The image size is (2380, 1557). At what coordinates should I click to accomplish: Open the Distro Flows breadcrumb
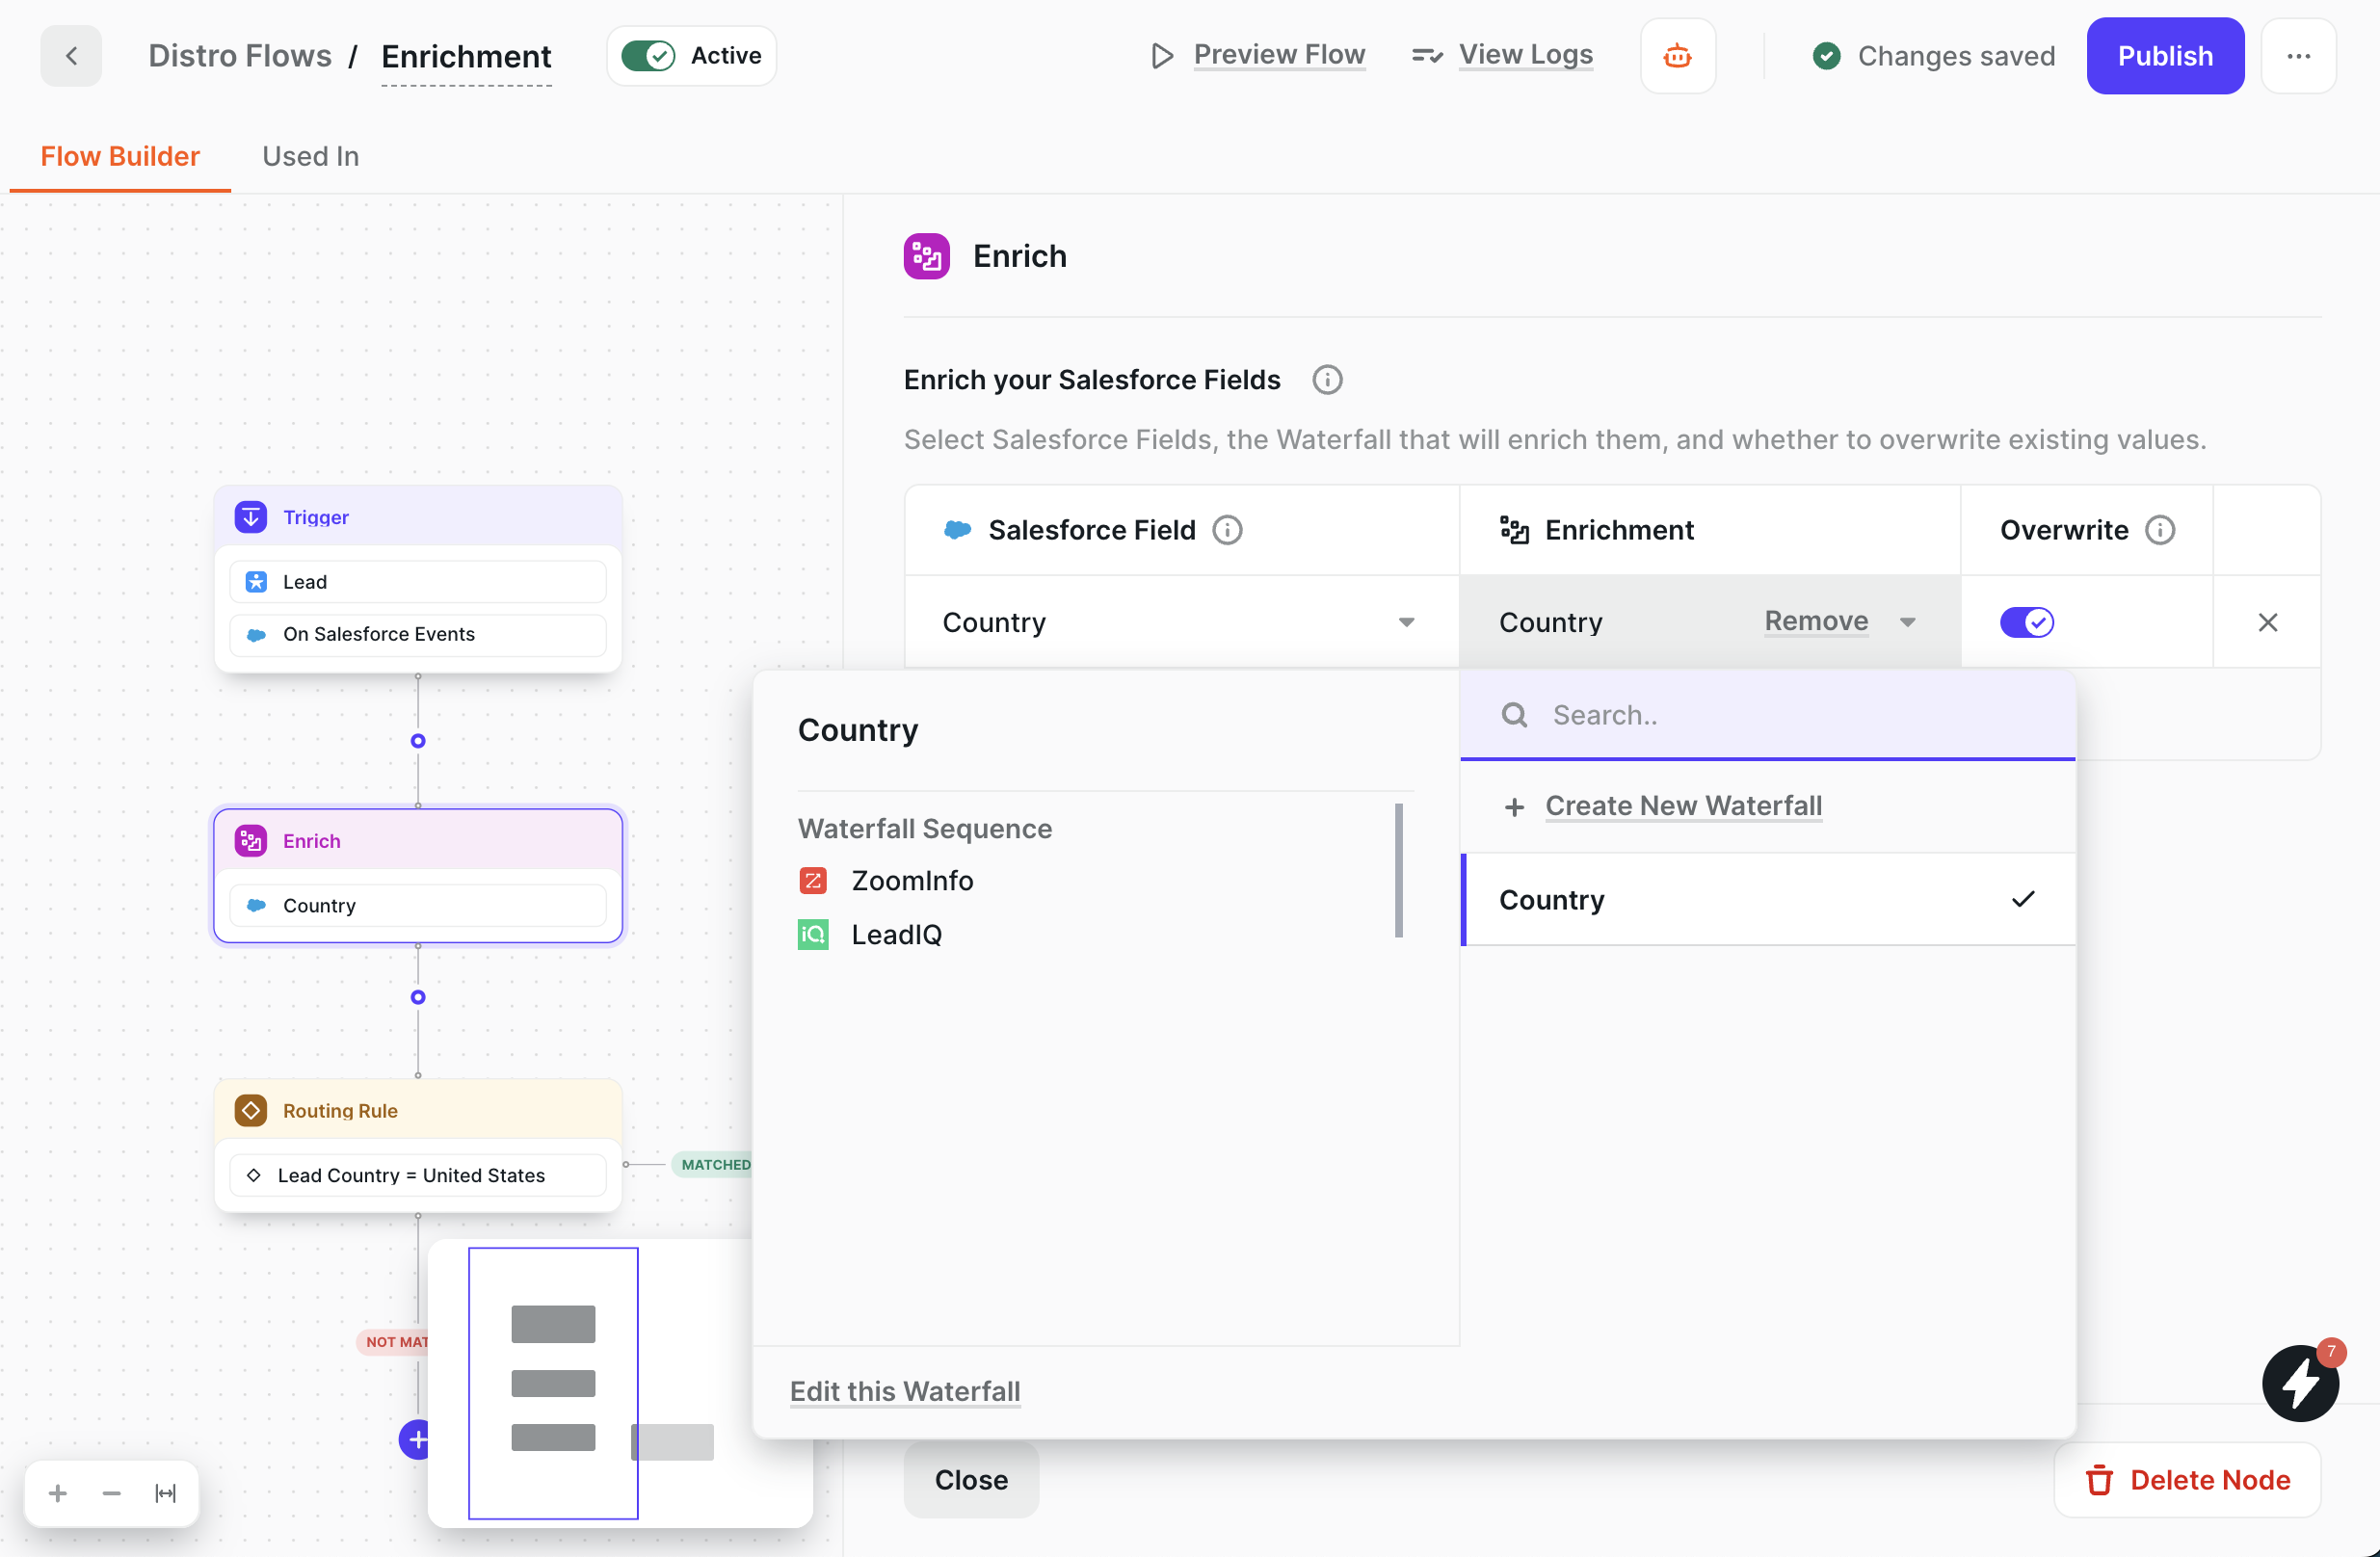click(240, 56)
